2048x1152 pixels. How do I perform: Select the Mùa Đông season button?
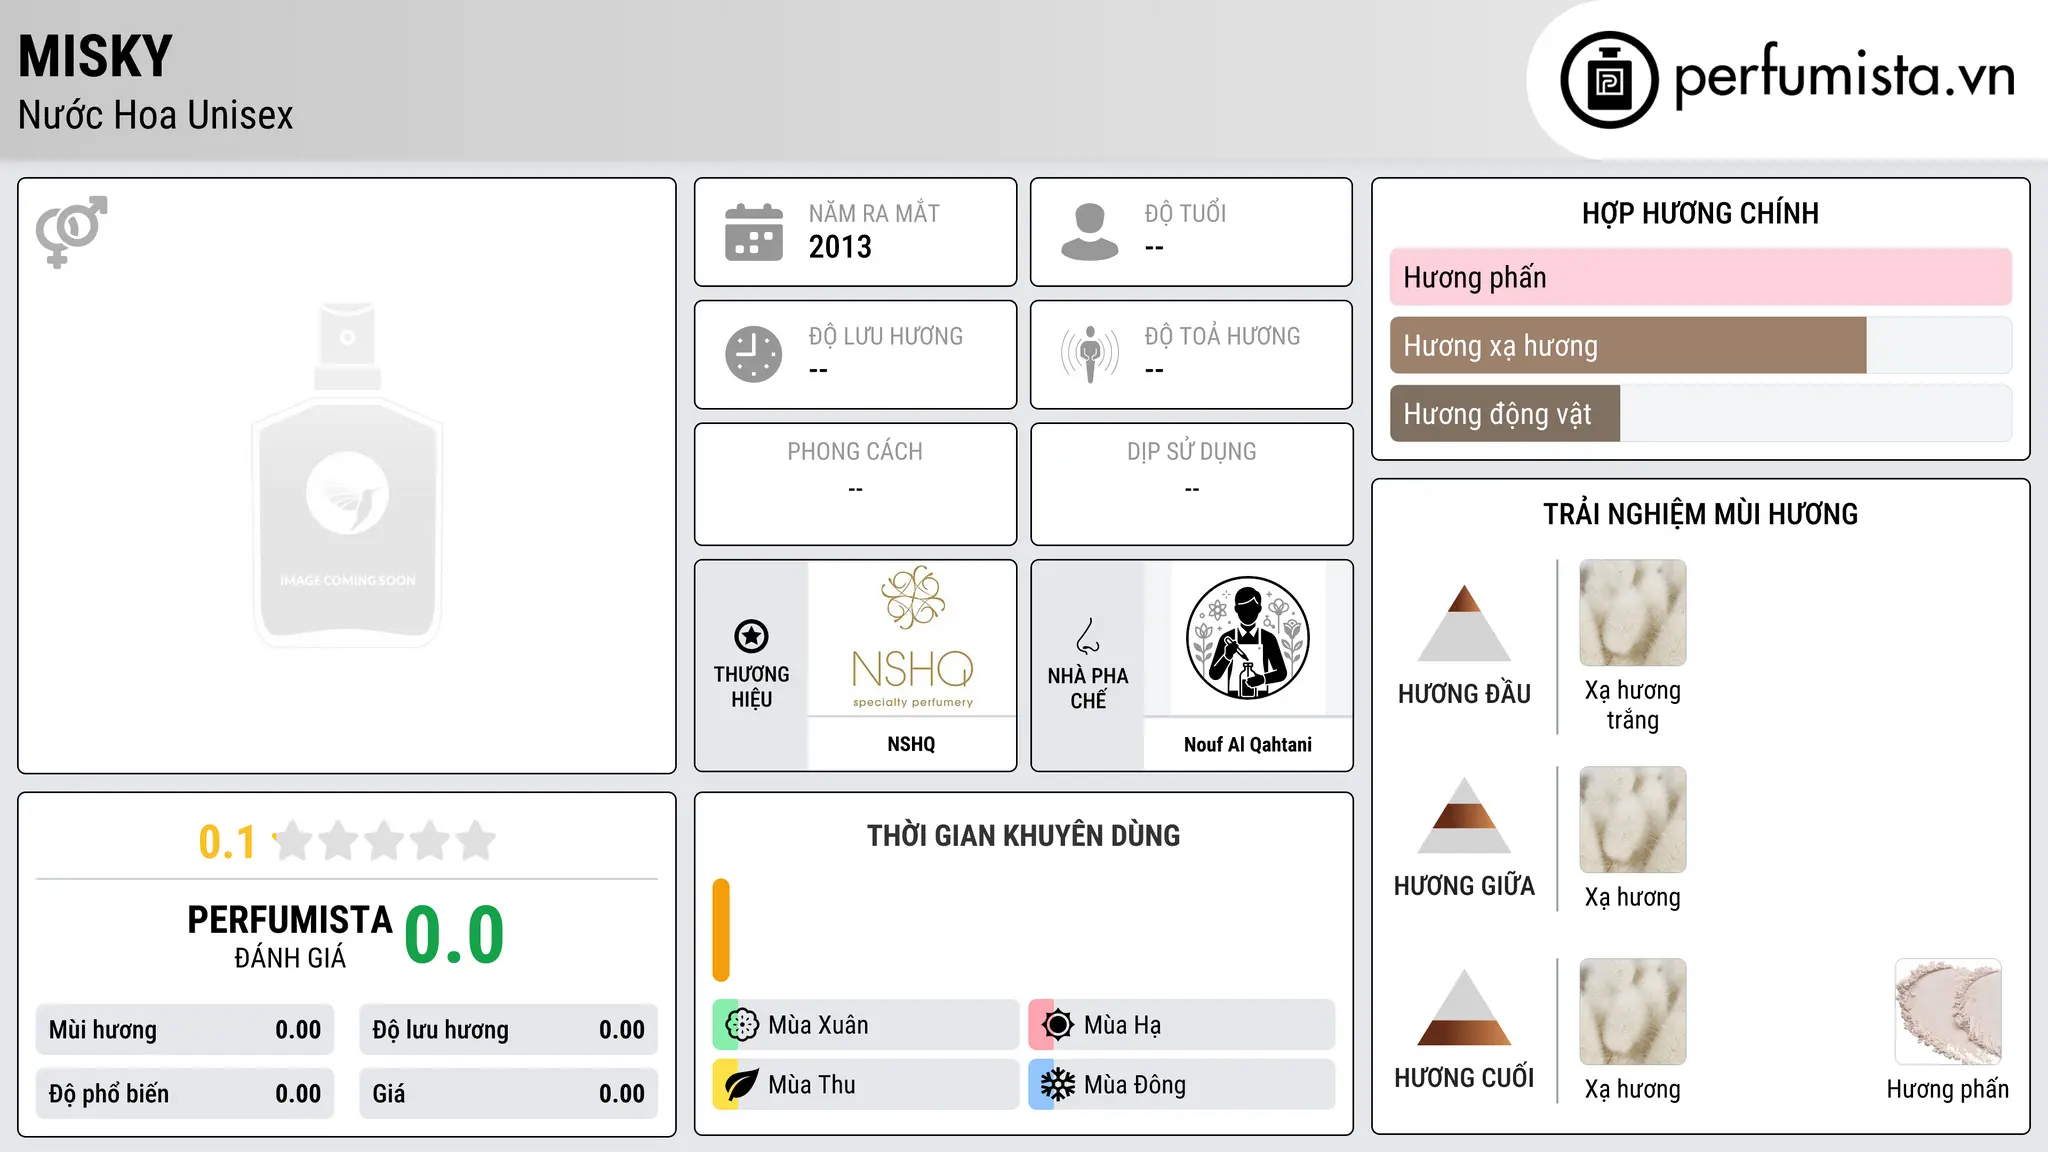[1182, 1085]
